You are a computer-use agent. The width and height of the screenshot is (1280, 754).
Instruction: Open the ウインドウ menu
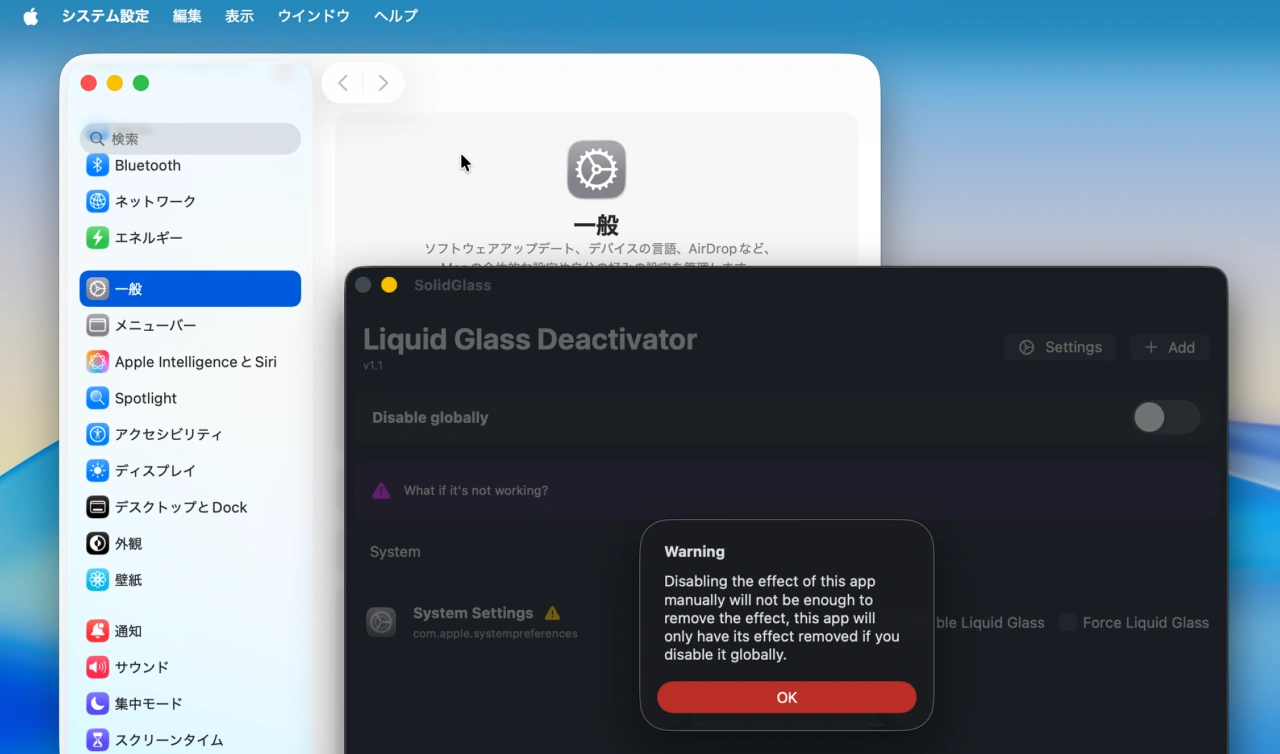[313, 15]
